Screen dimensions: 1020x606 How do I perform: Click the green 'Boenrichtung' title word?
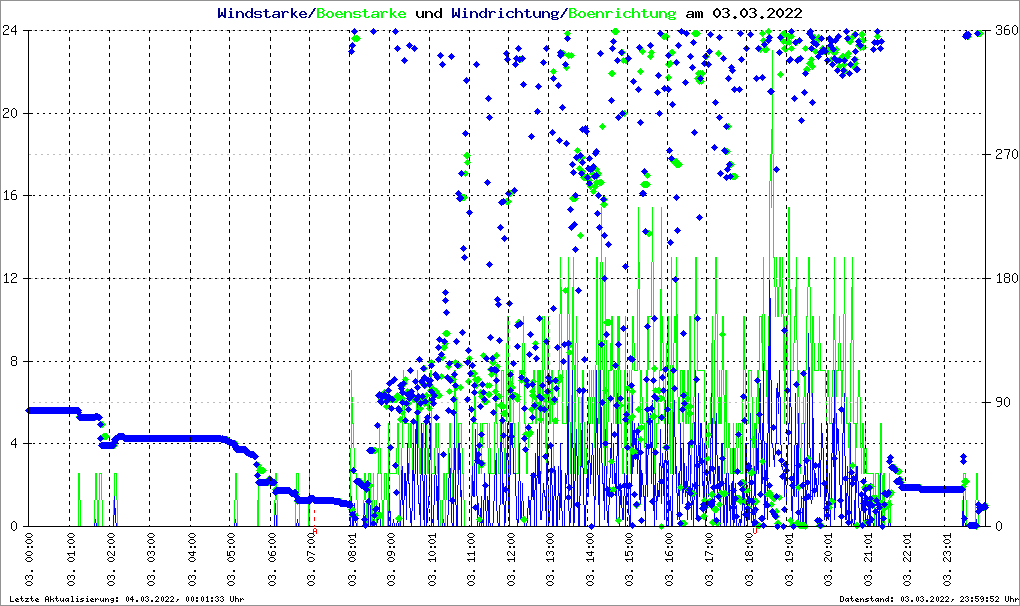[622, 13]
